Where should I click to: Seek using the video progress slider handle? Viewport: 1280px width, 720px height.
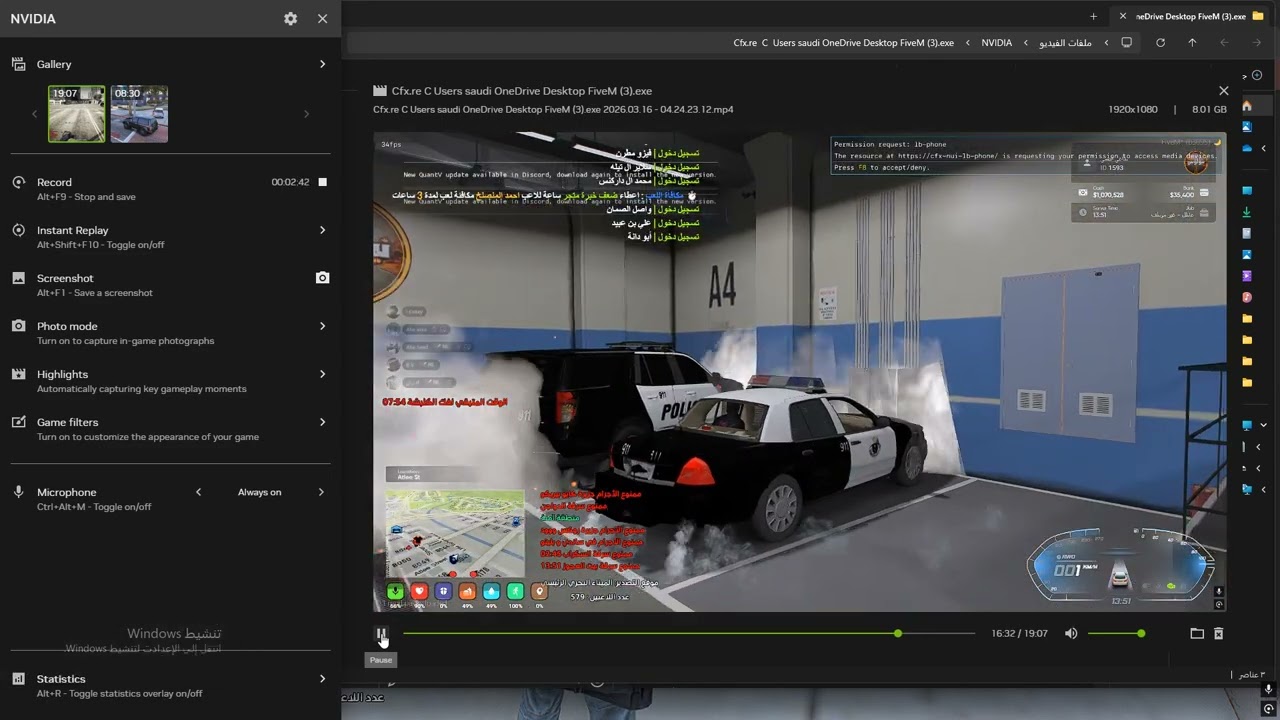coord(898,633)
